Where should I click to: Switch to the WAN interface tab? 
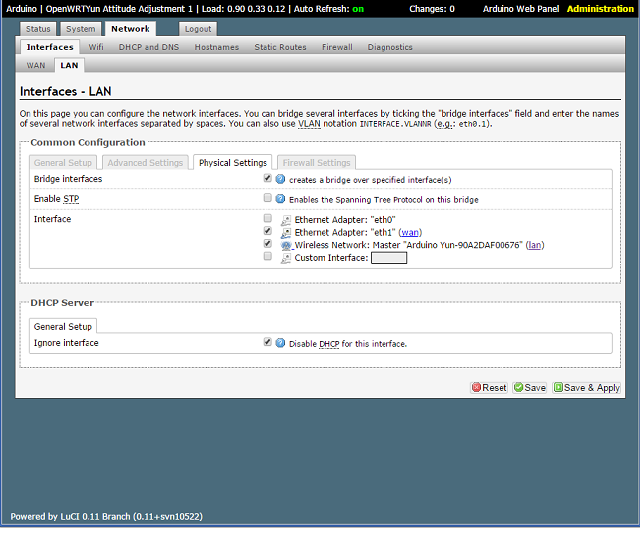click(36, 65)
